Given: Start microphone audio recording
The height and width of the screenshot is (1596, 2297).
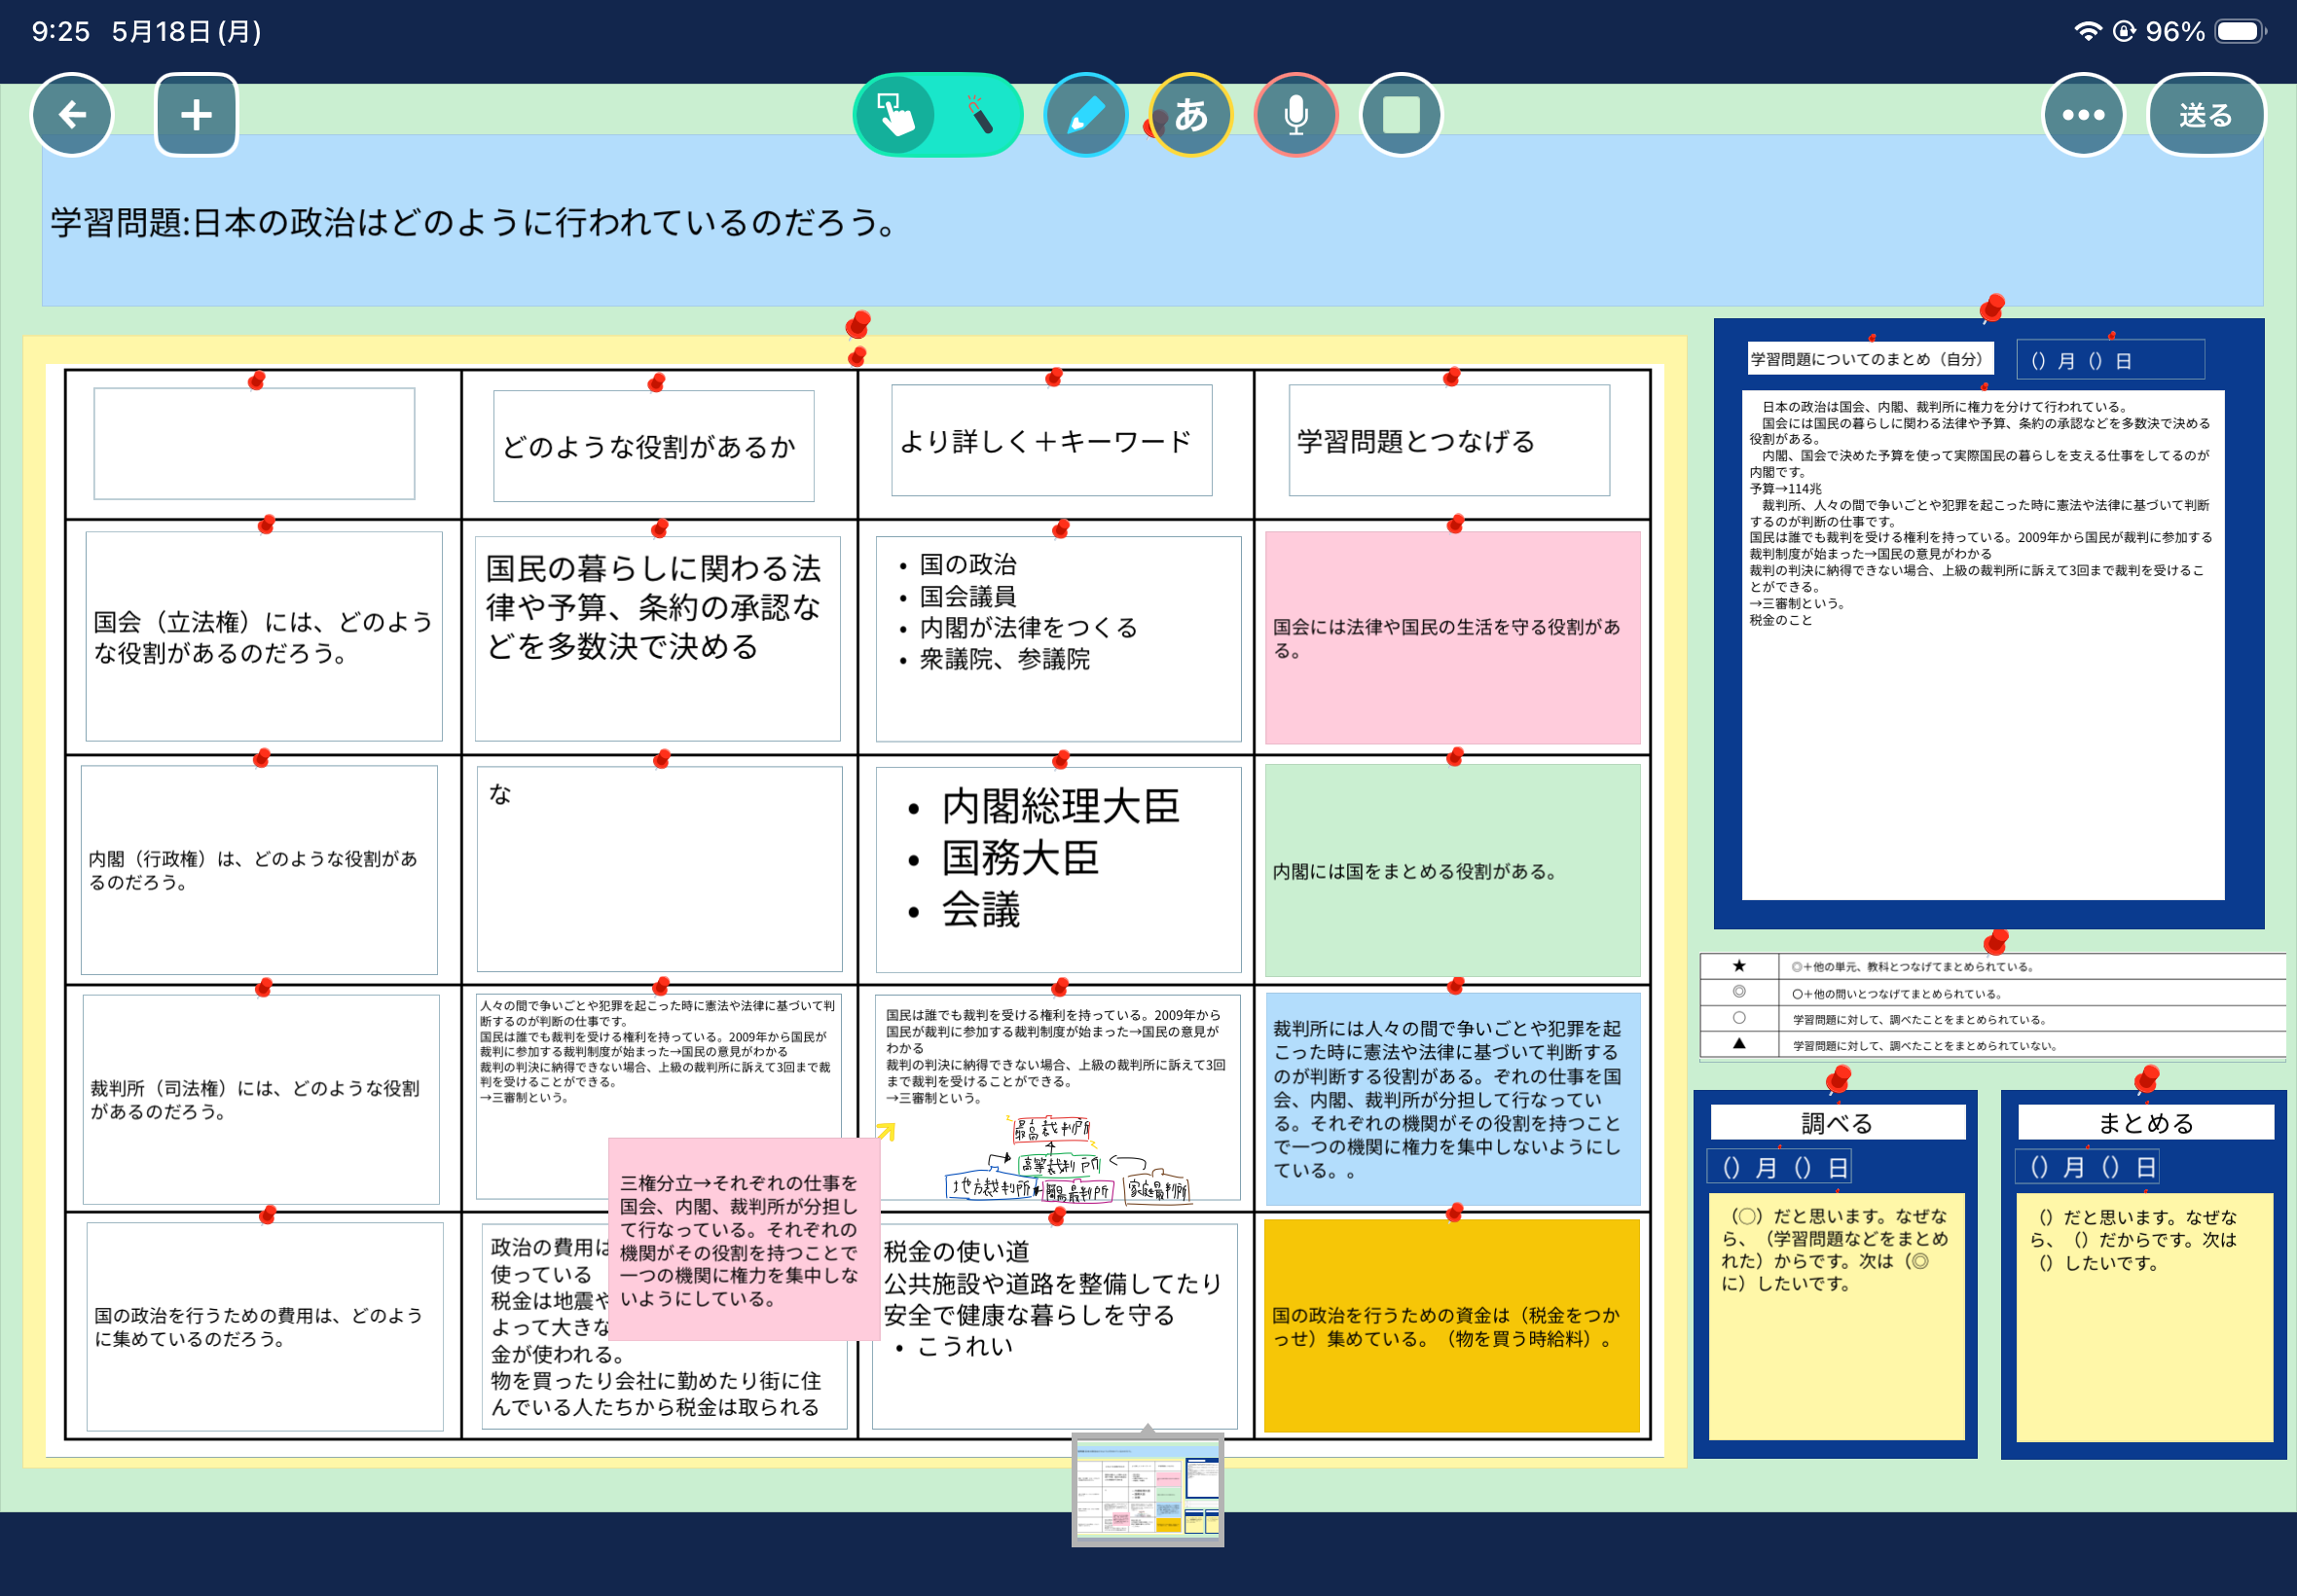Looking at the screenshot, I should pos(1296,115).
